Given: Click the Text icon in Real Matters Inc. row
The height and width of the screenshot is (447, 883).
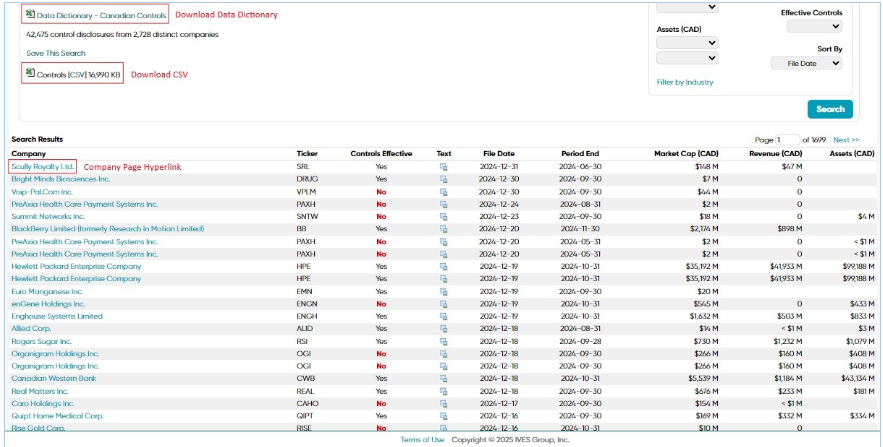Looking at the screenshot, I should pos(444,391).
